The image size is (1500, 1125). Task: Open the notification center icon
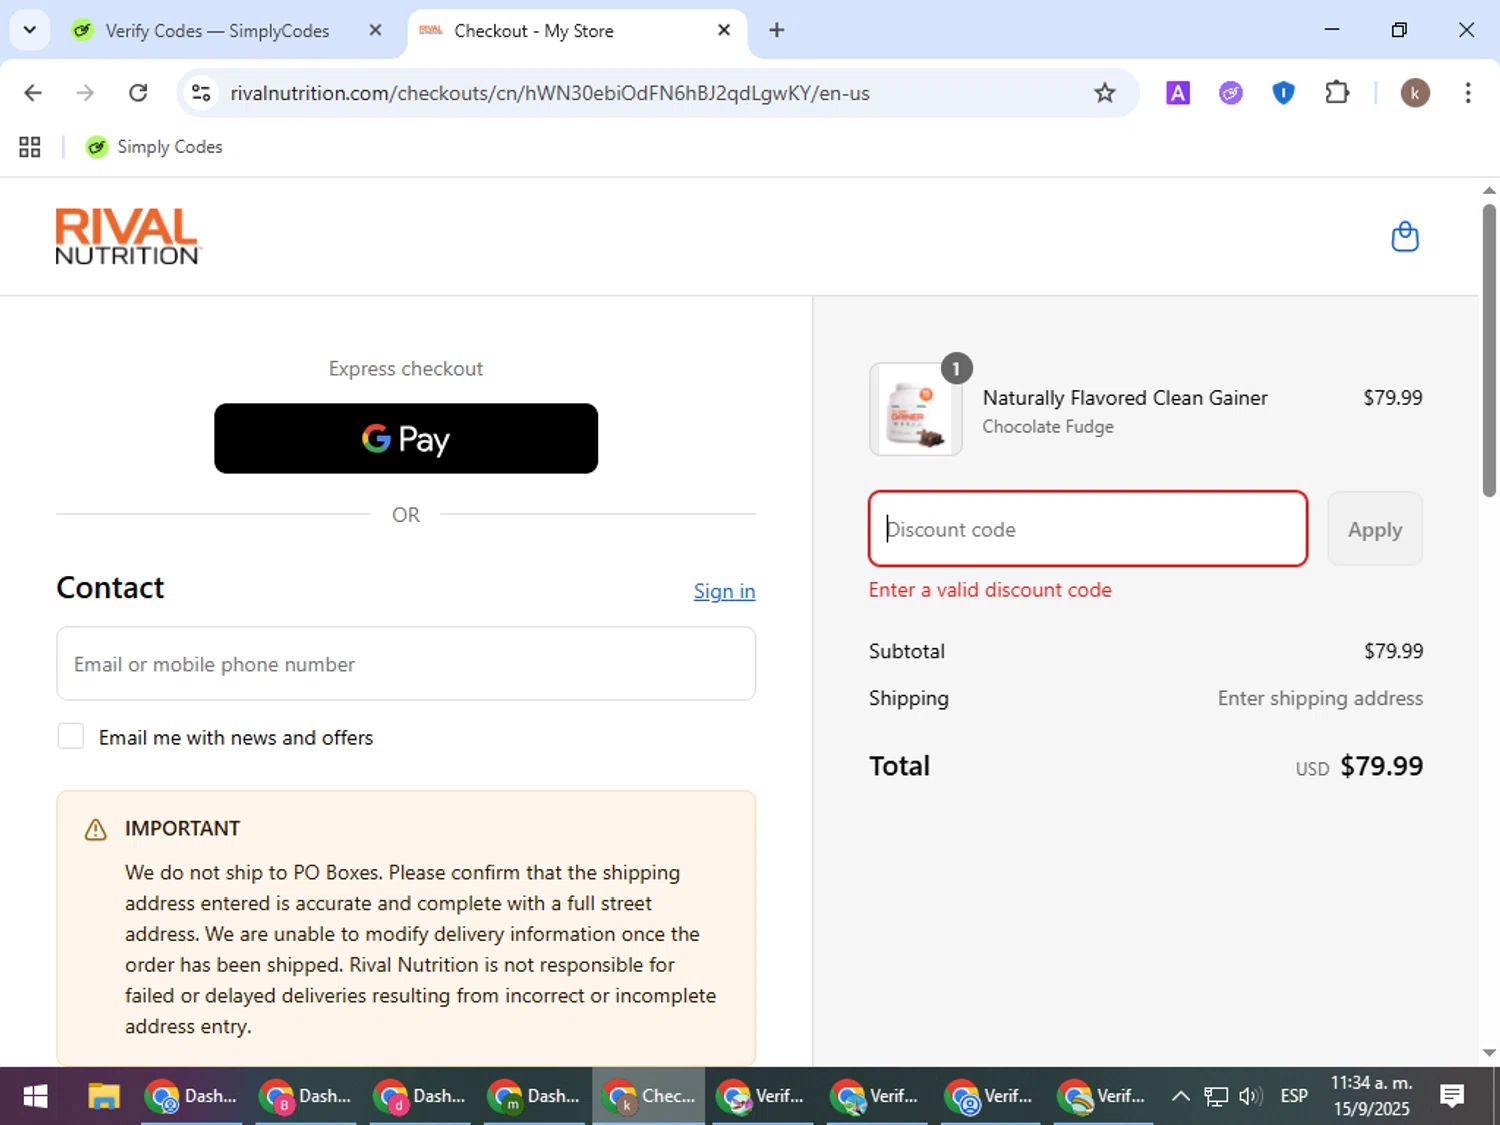(x=1452, y=1096)
